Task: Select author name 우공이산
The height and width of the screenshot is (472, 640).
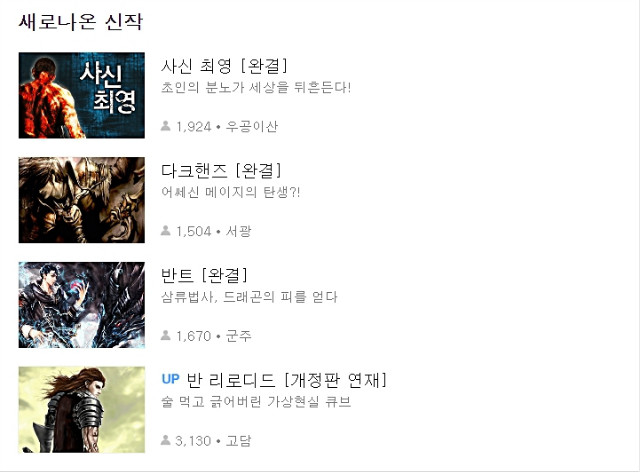Action: tap(252, 127)
